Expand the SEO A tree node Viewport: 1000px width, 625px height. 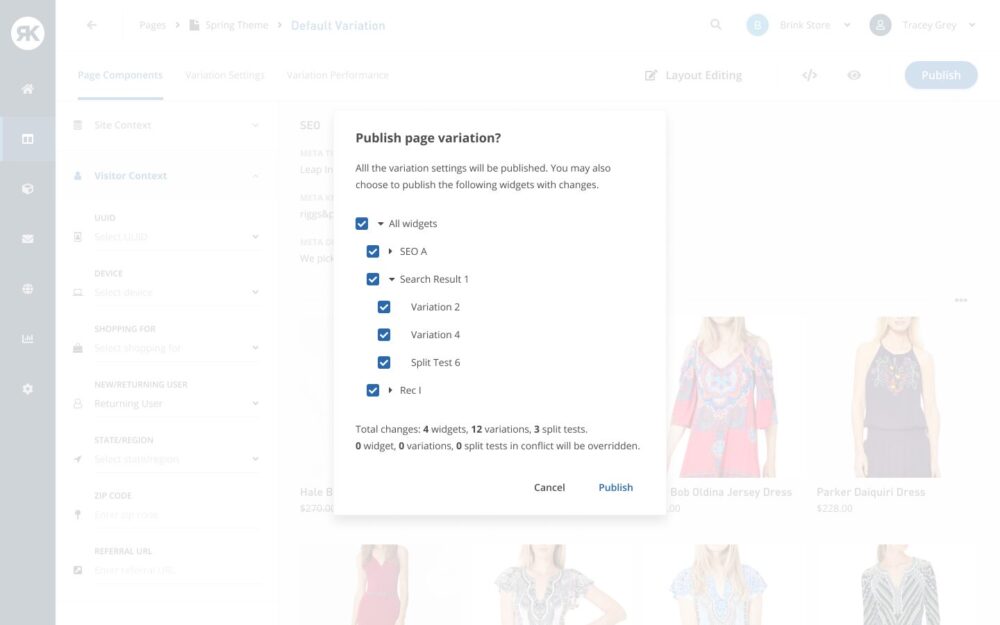(x=390, y=252)
